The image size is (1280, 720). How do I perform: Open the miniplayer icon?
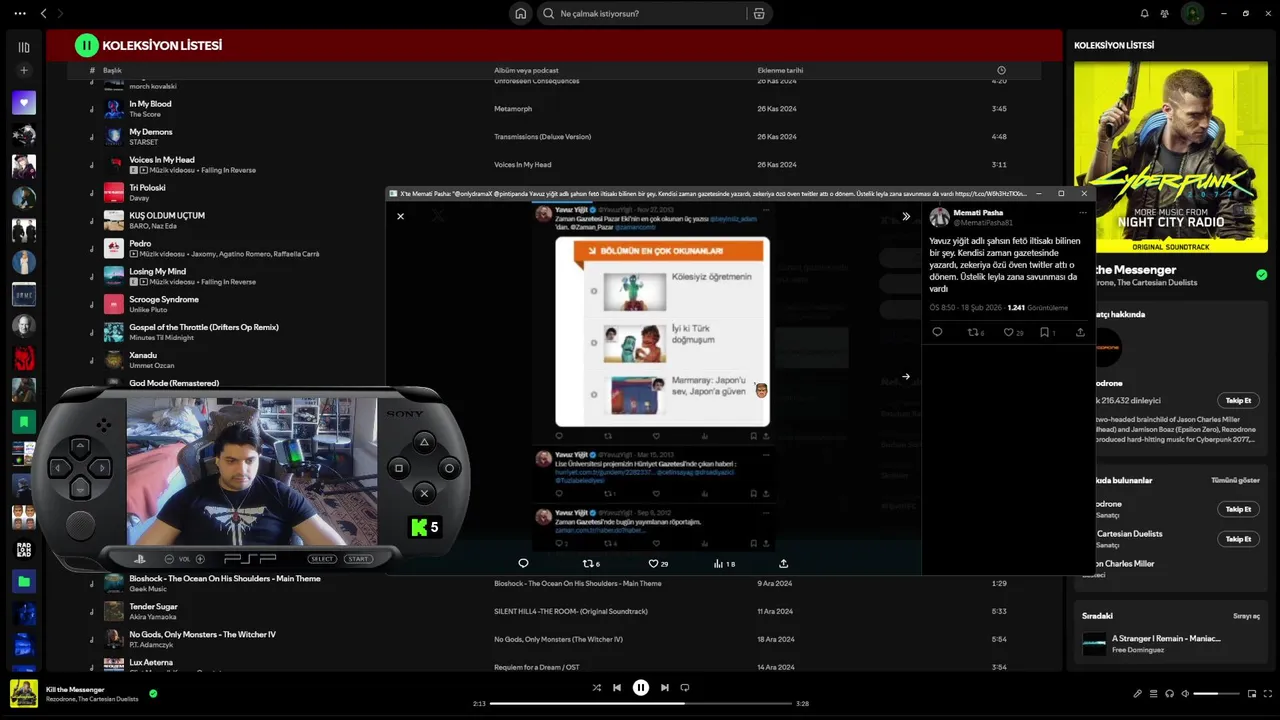pyautogui.click(x=1251, y=694)
